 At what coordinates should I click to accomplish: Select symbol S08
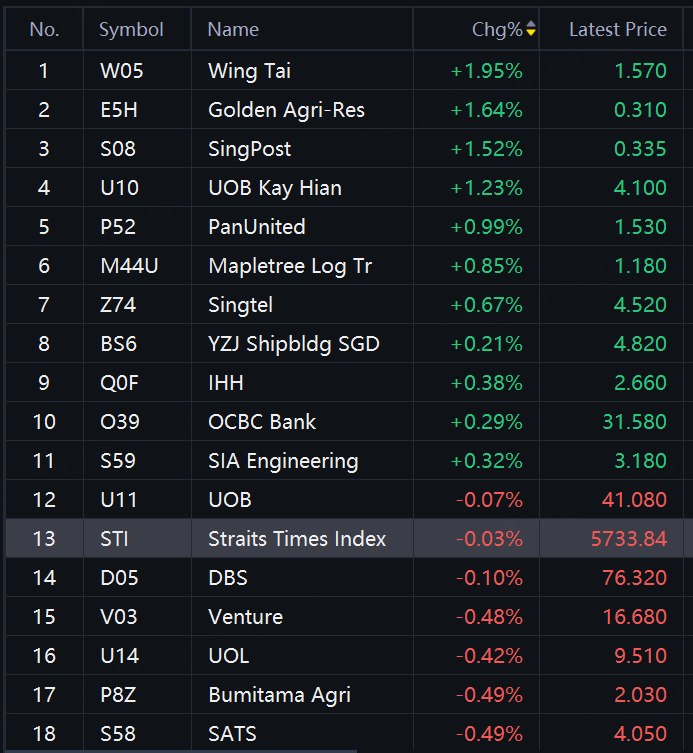click(x=118, y=149)
